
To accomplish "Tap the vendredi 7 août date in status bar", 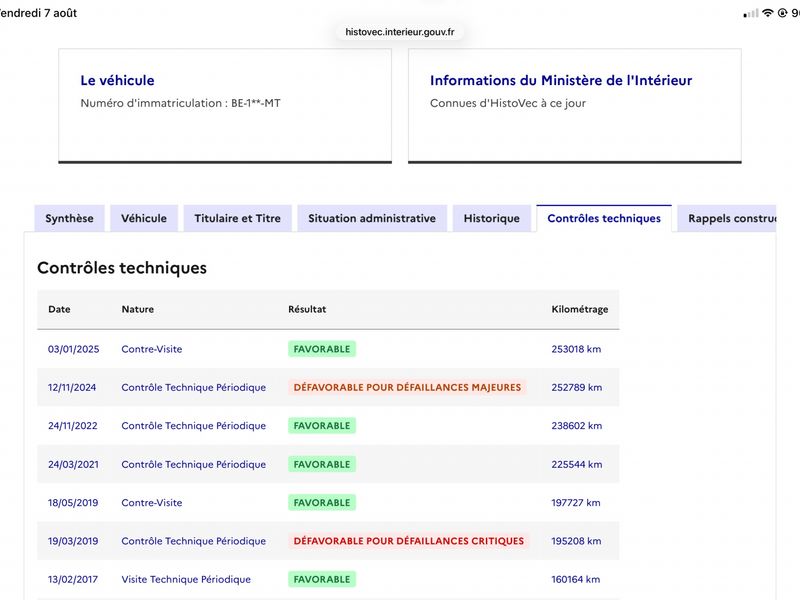I will [x=38, y=13].
